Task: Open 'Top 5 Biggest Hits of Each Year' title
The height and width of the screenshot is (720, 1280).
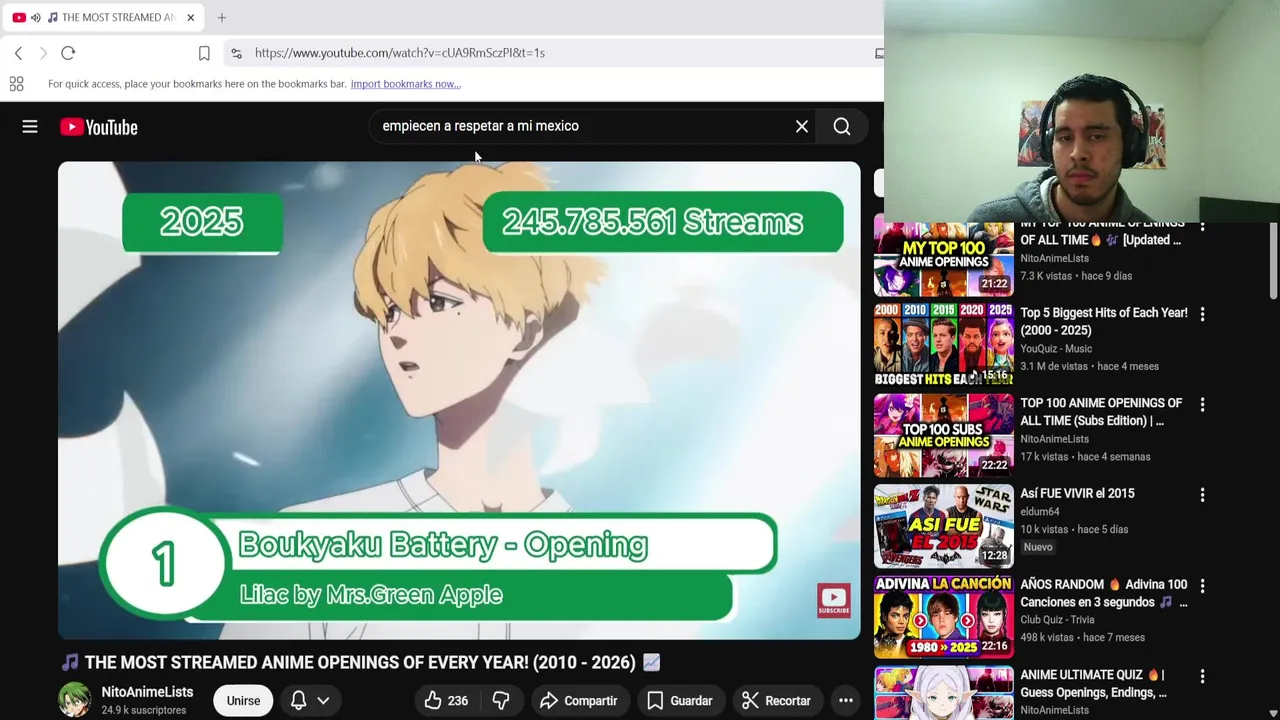Action: click(1104, 322)
